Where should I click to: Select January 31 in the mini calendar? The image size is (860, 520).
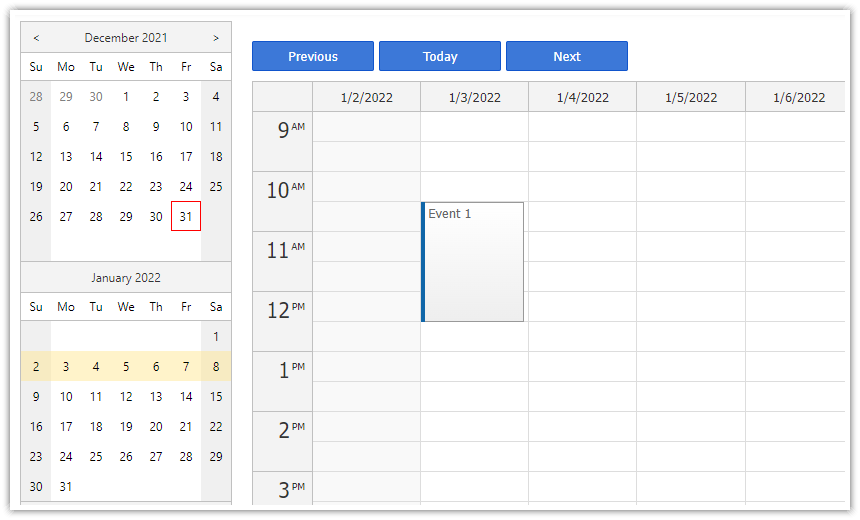pyautogui.click(x=66, y=487)
